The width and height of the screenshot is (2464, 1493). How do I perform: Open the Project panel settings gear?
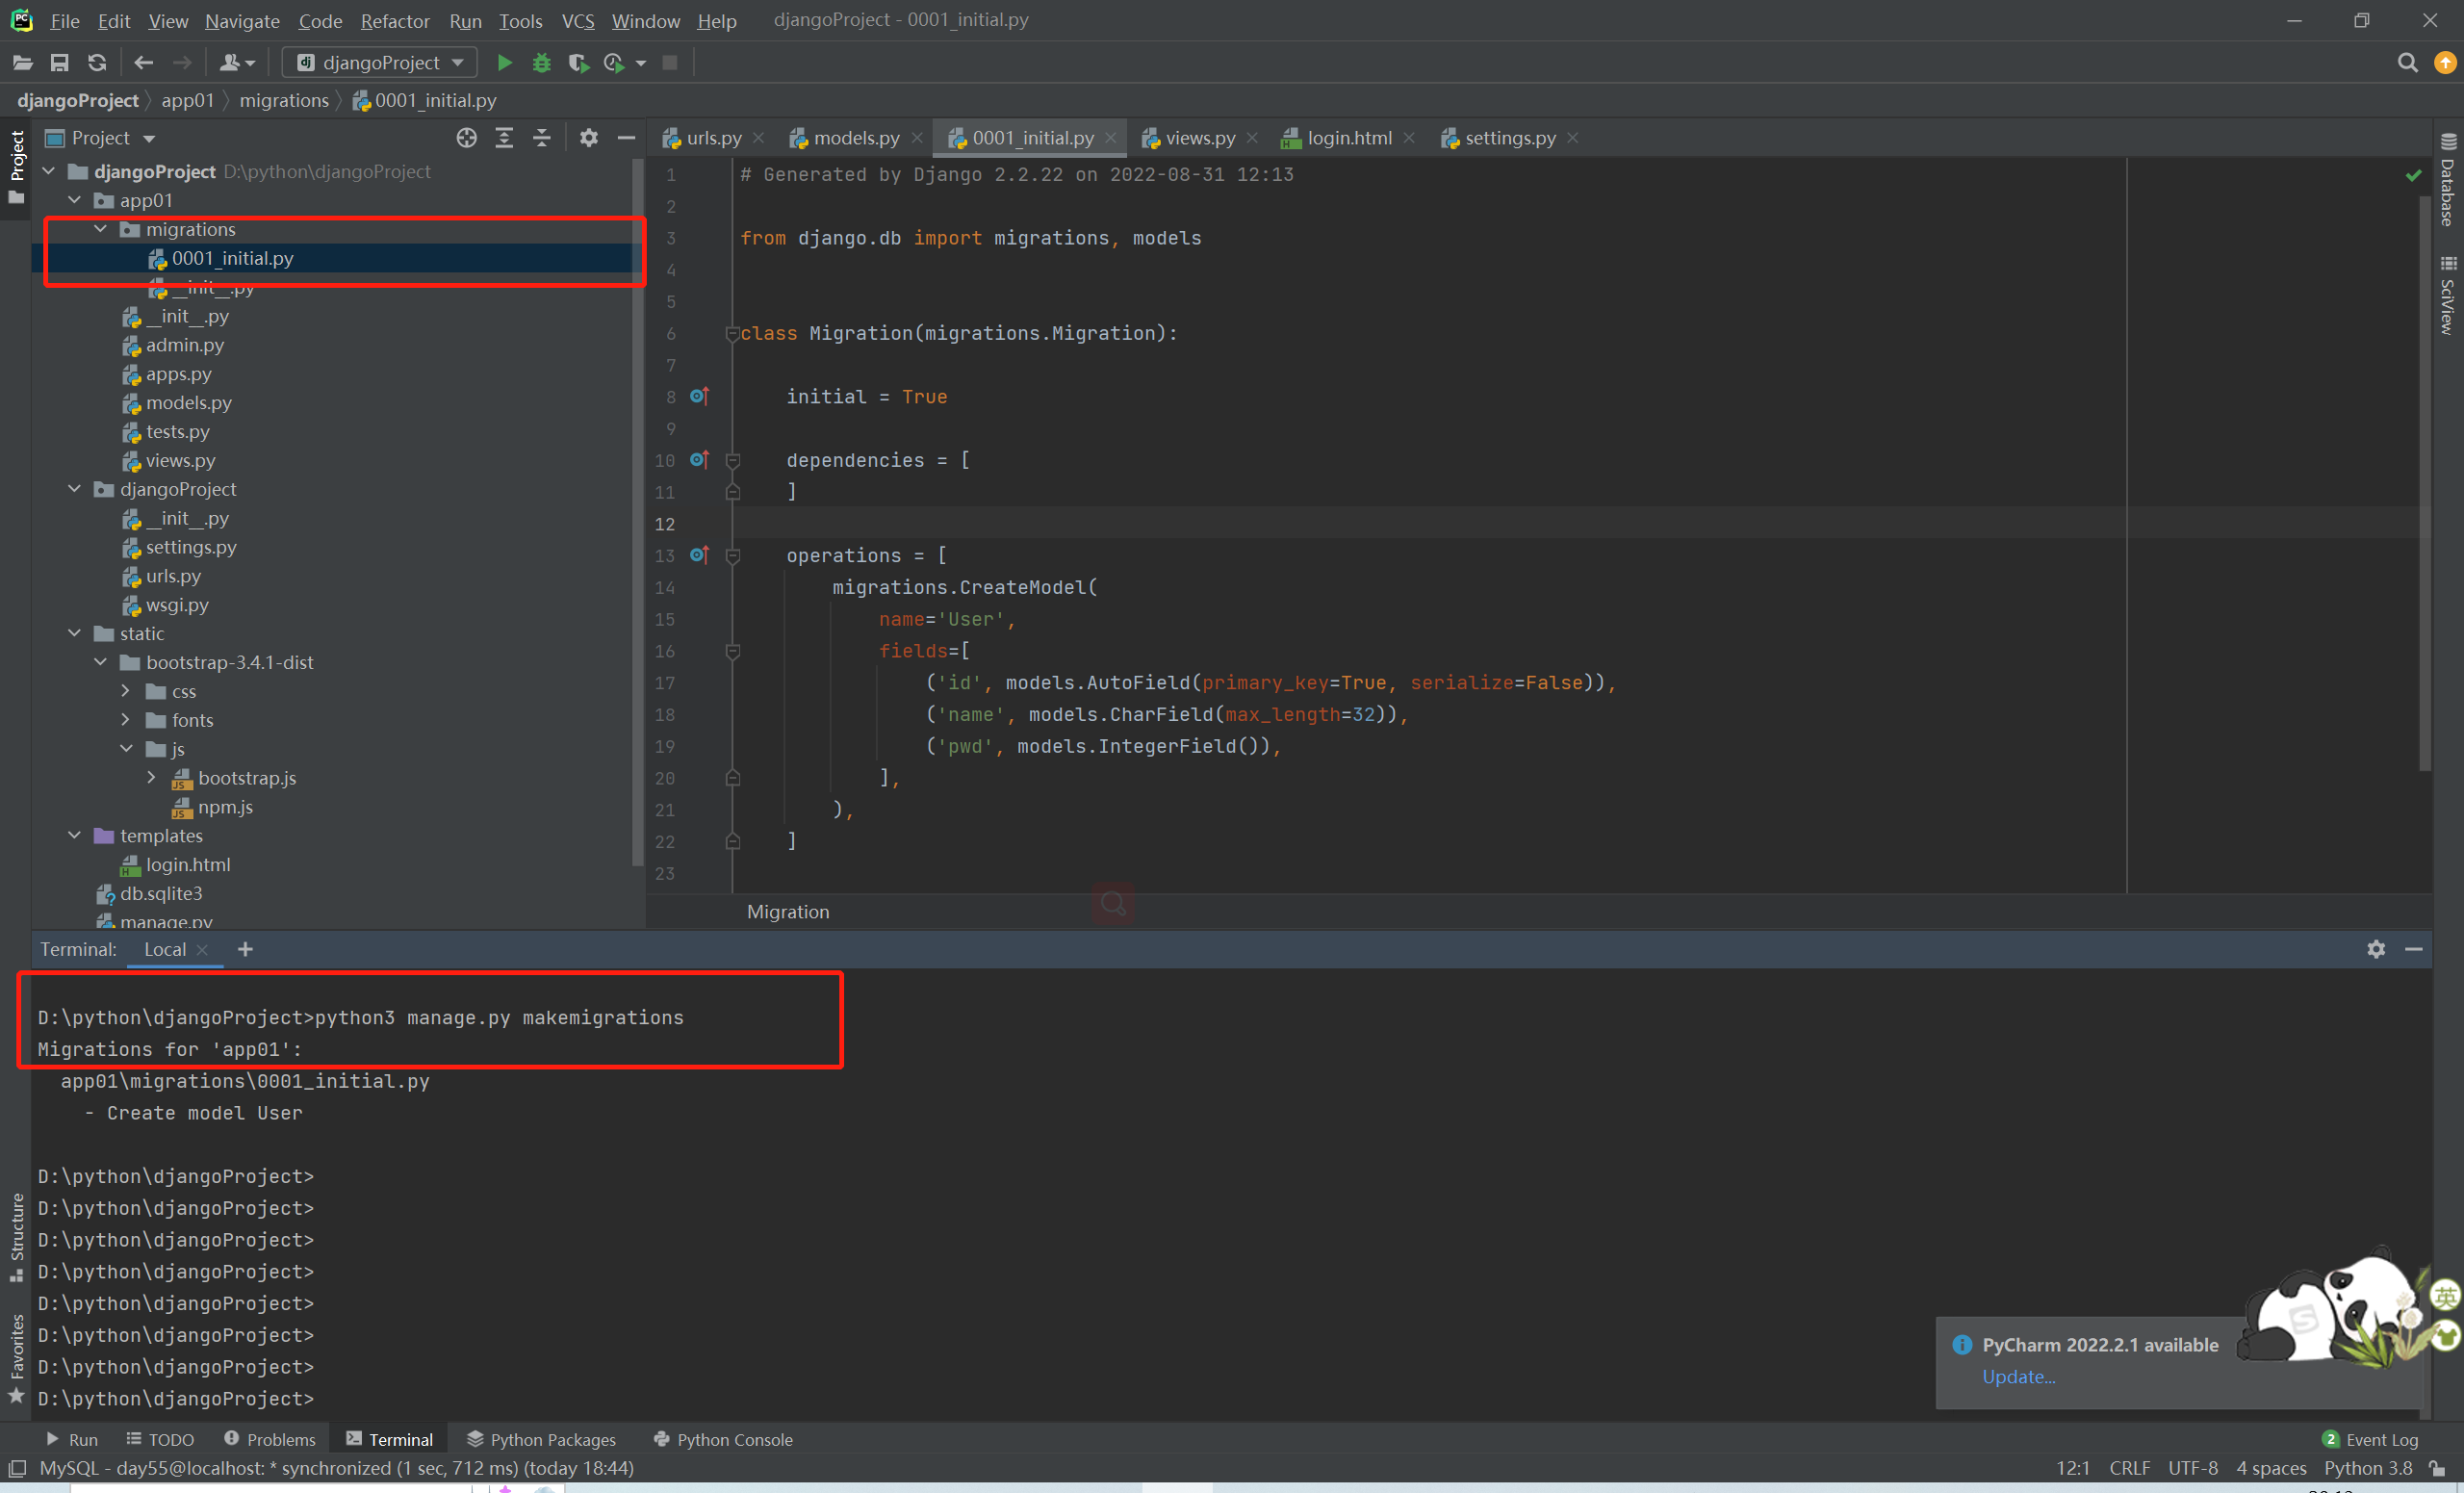pyautogui.click(x=588, y=138)
